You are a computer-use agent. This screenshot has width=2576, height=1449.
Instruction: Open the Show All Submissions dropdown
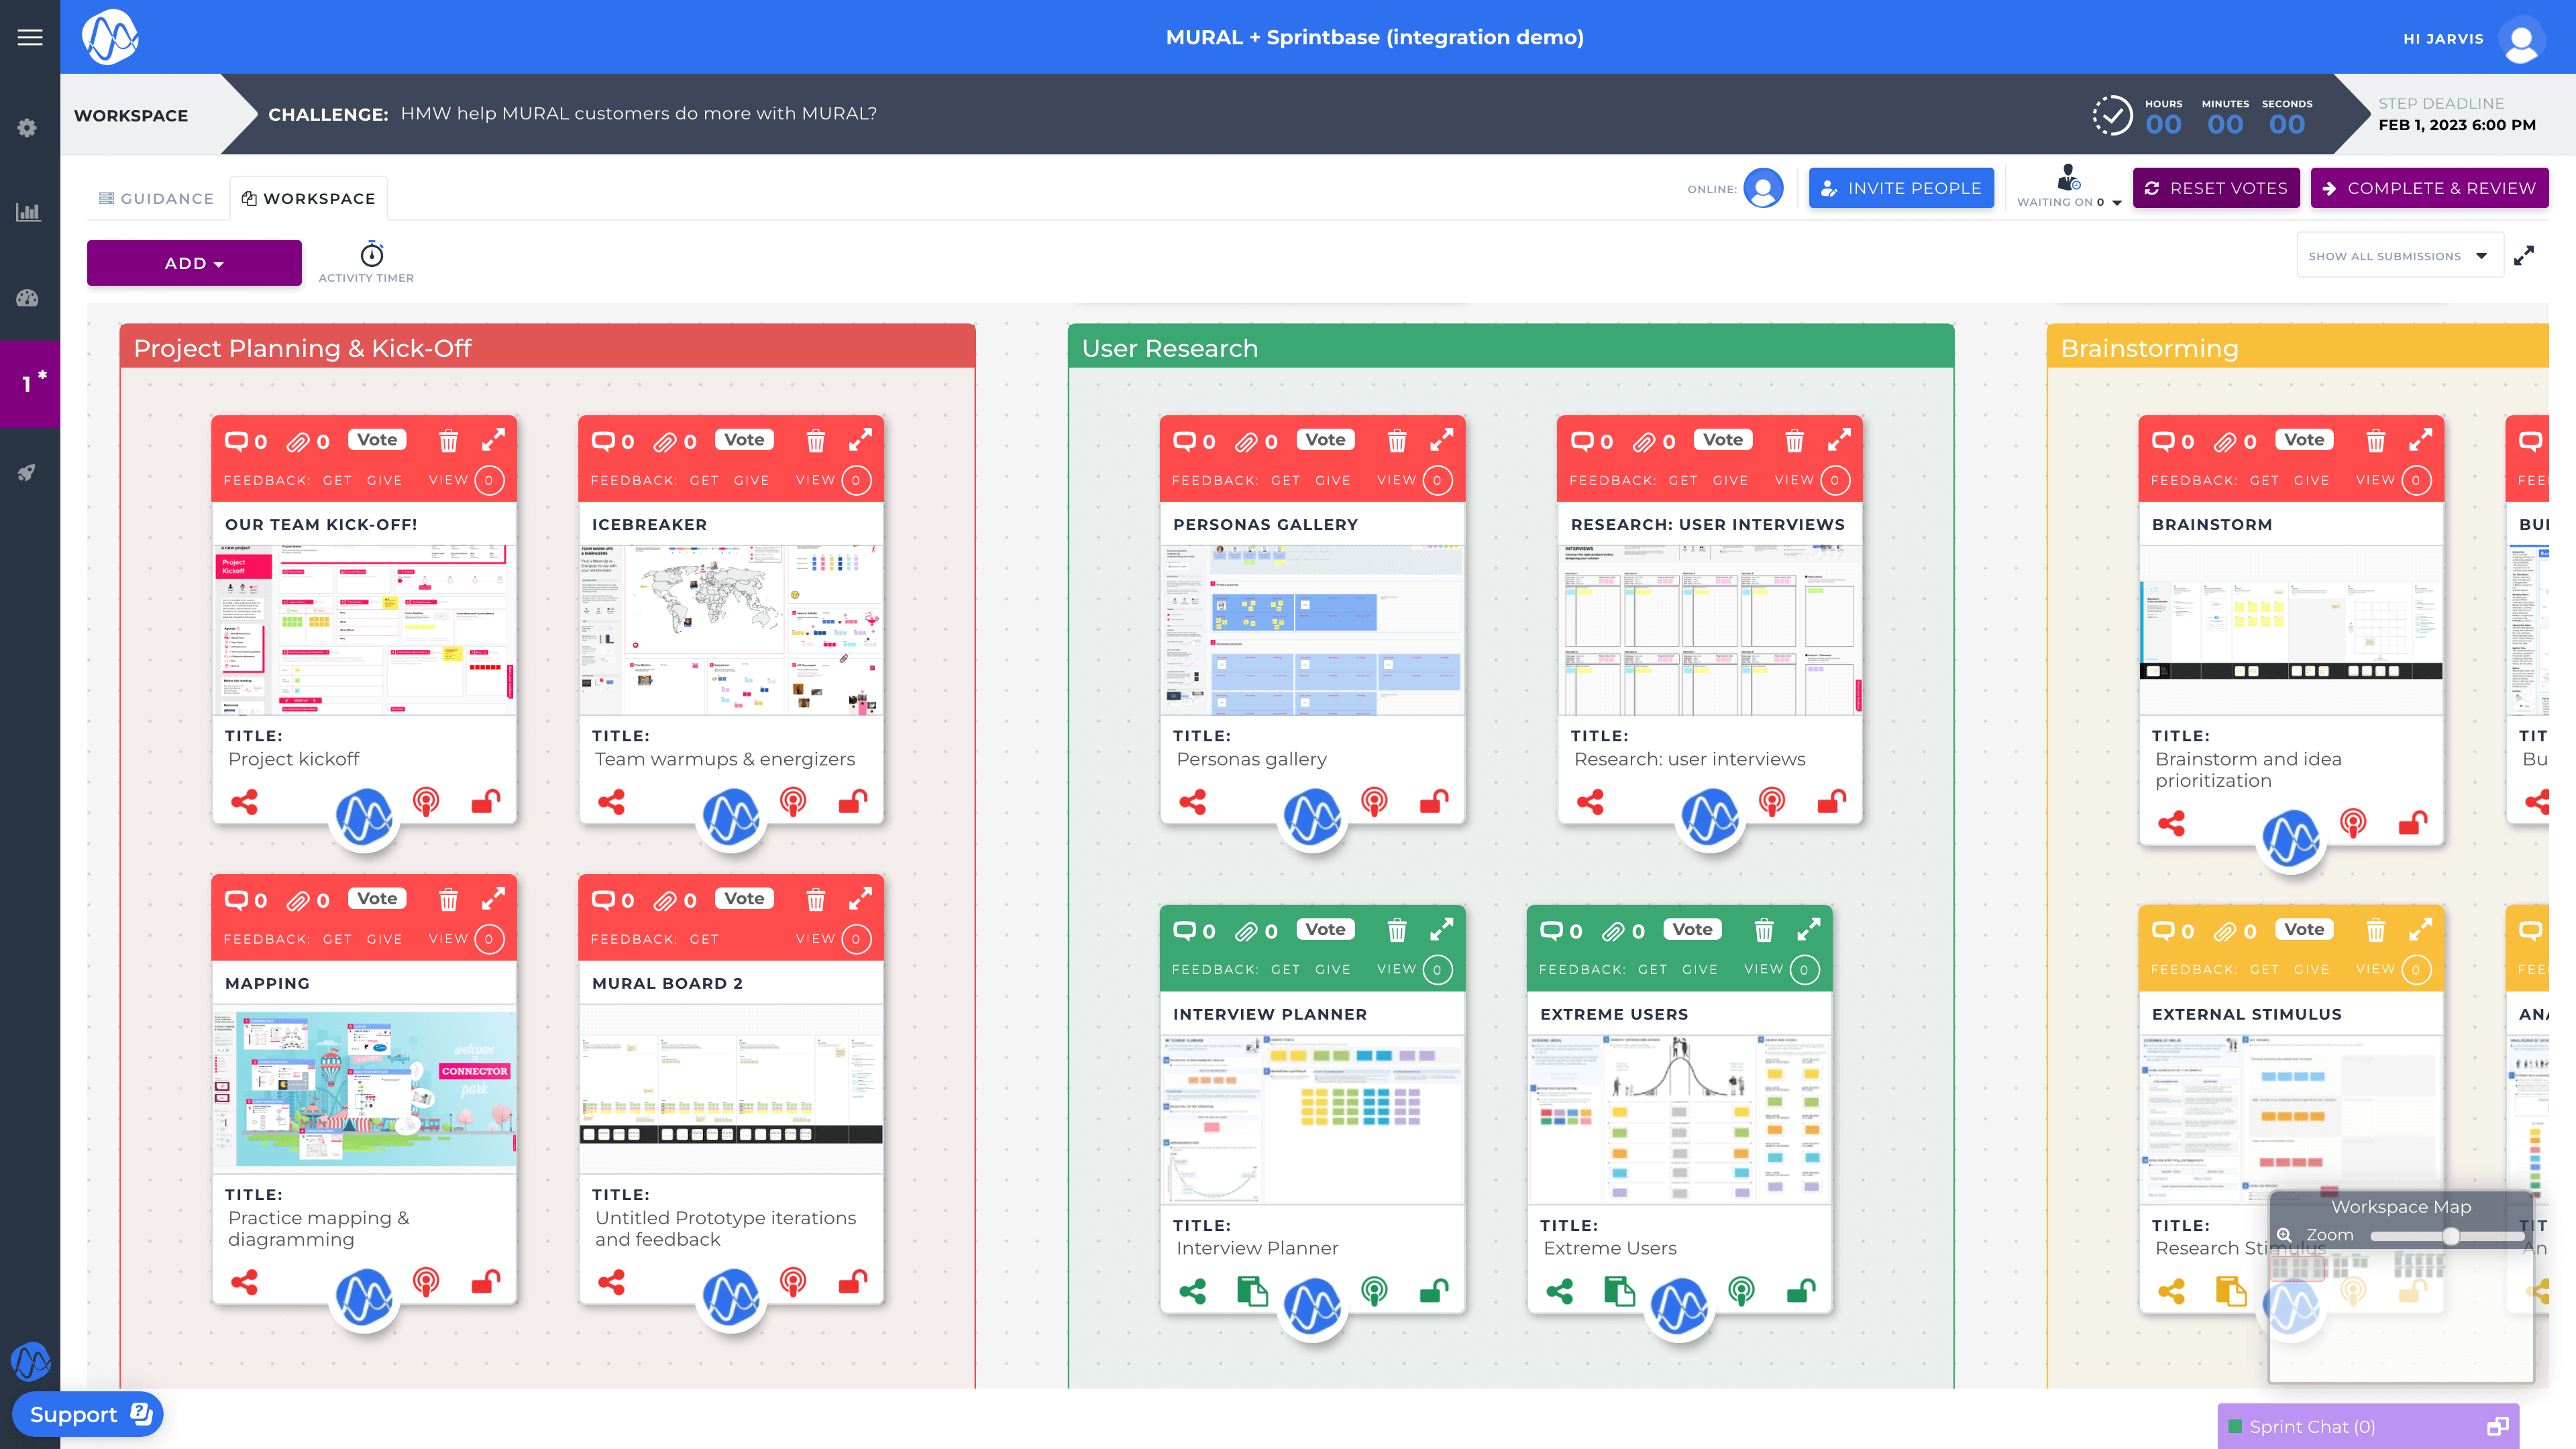click(2400, 256)
